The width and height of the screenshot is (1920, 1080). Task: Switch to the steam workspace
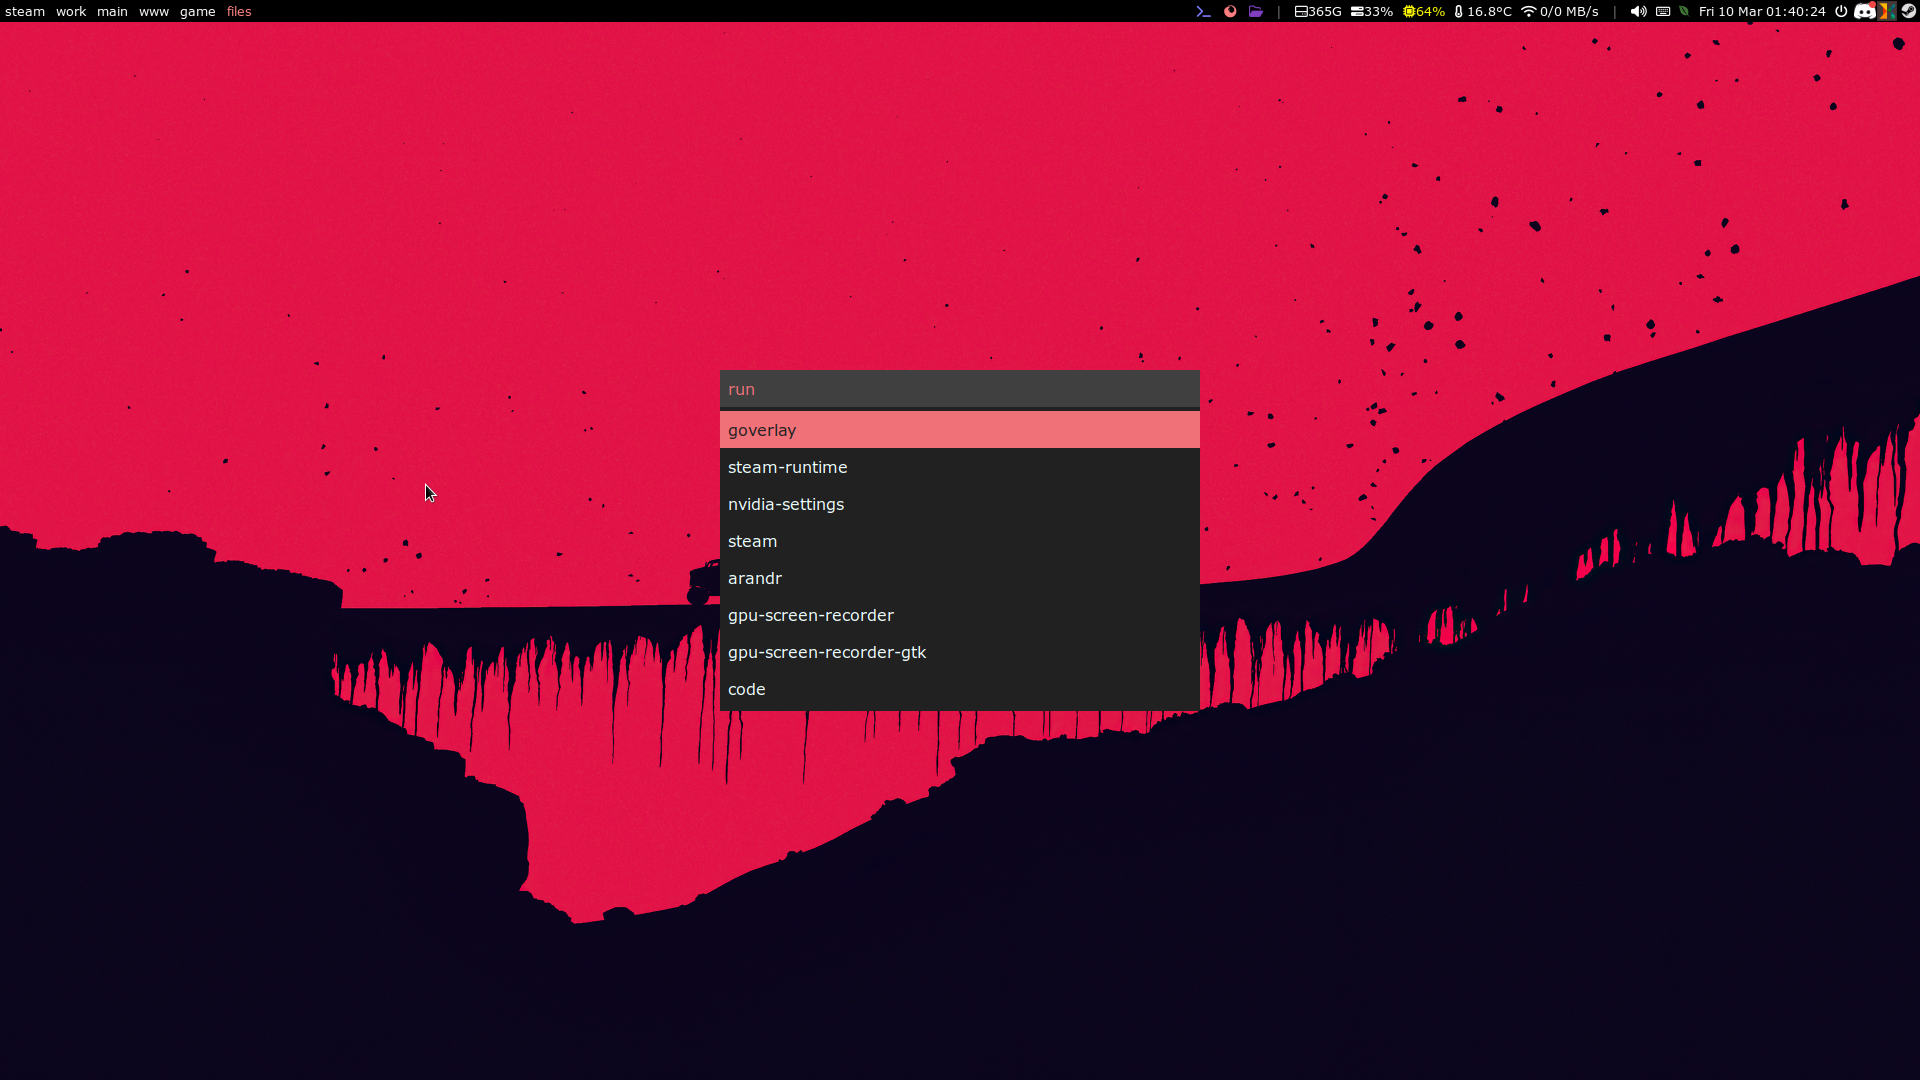tap(25, 12)
